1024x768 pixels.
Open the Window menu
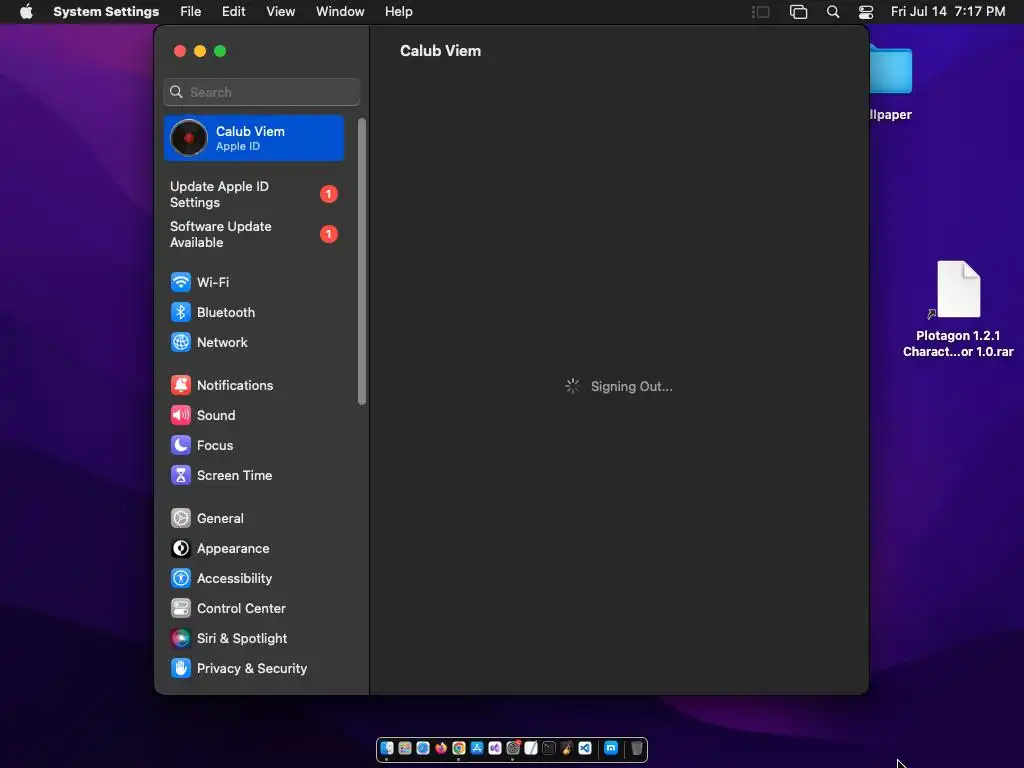point(340,12)
